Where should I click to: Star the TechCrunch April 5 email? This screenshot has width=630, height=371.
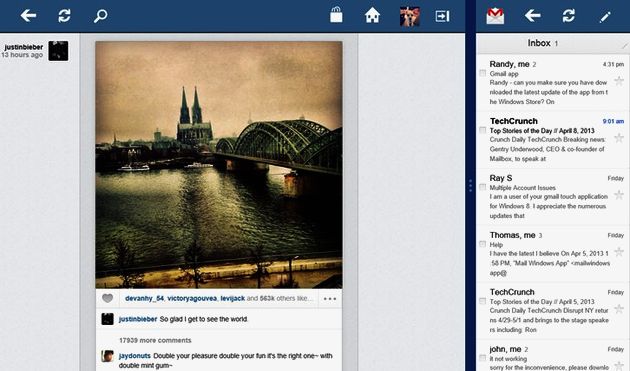(619, 309)
